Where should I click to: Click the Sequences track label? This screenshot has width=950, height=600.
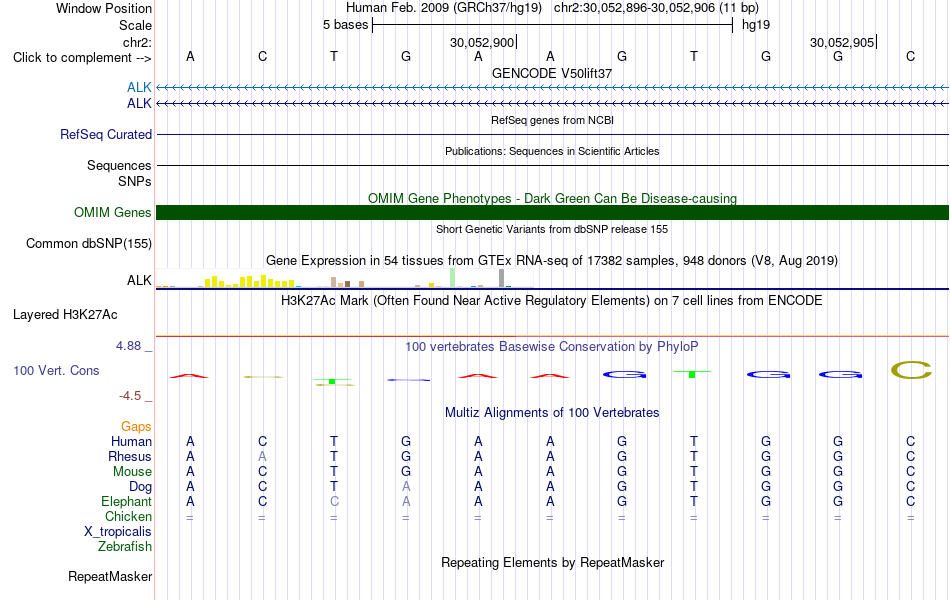point(119,165)
